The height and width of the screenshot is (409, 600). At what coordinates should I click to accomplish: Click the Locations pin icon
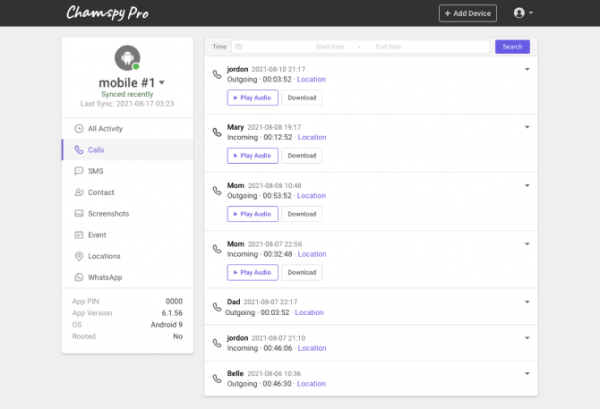click(79, 256)
